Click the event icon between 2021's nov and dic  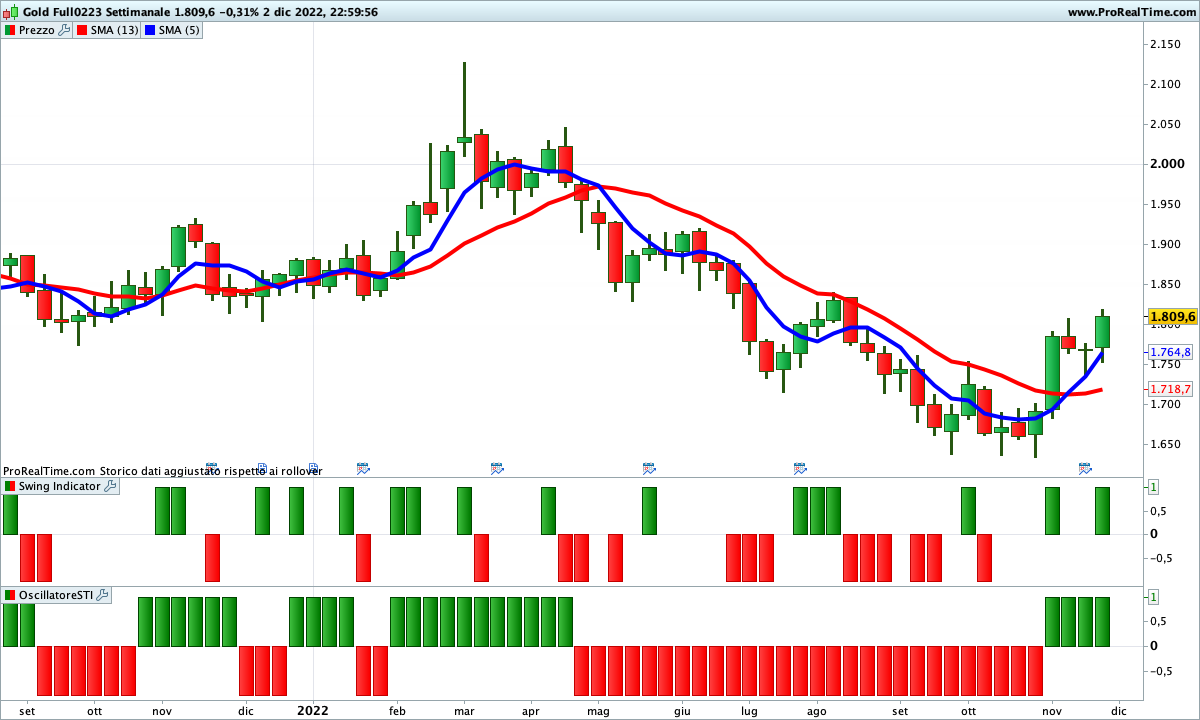coord(212,467)
